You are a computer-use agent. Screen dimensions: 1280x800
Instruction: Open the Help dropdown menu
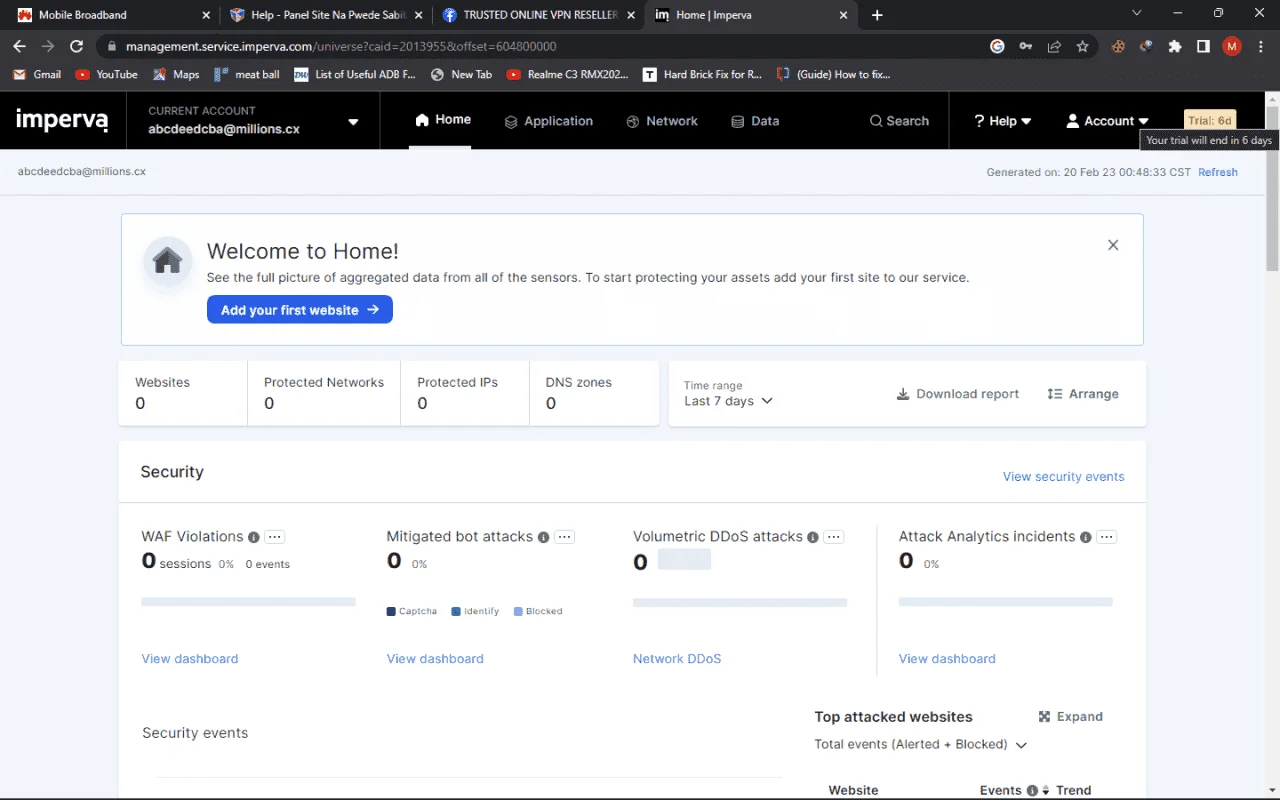[x=1003, y=121]
